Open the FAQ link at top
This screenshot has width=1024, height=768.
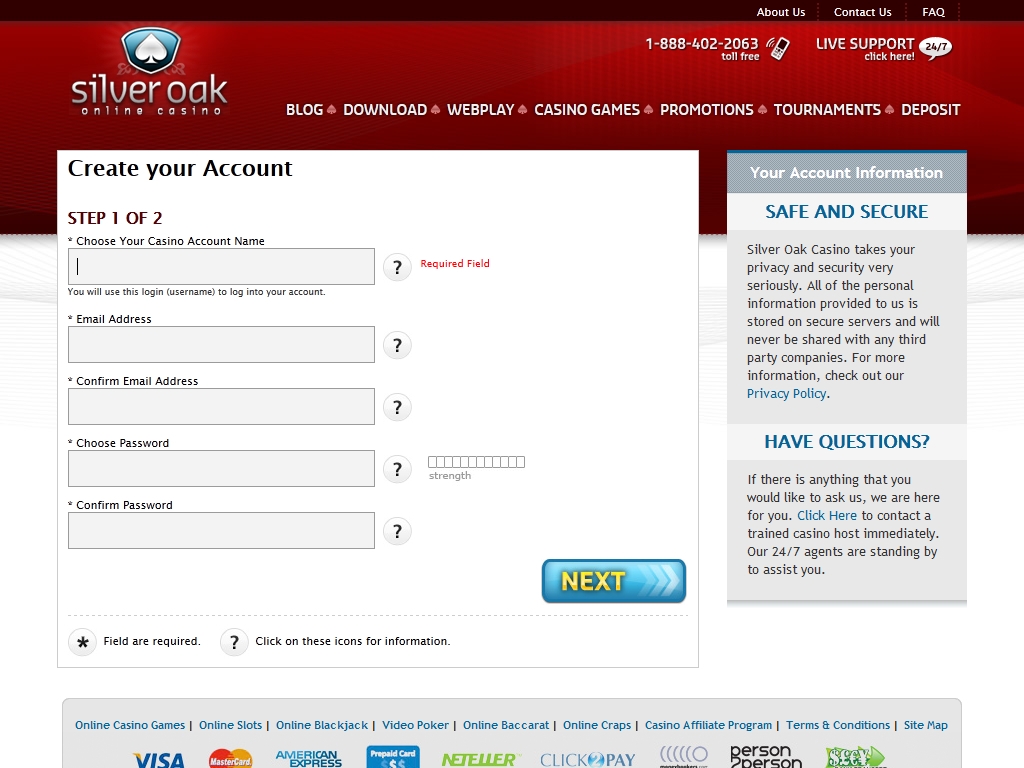pos(933,12)
